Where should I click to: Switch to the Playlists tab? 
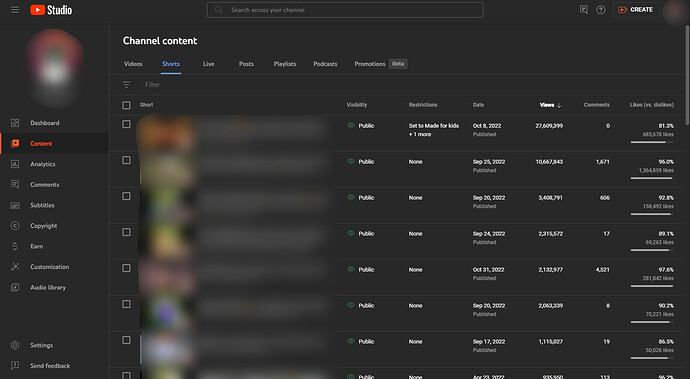(285, 64)
